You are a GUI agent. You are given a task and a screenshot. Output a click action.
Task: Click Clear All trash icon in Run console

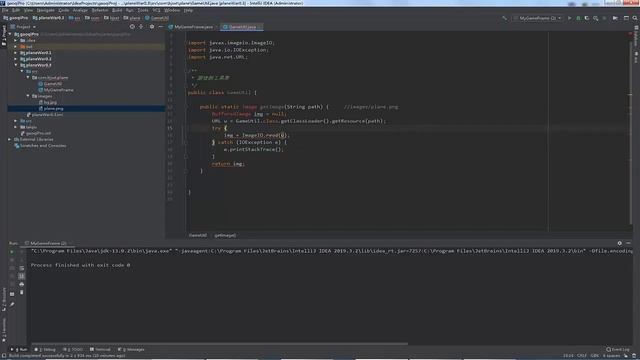click(22, 292)
